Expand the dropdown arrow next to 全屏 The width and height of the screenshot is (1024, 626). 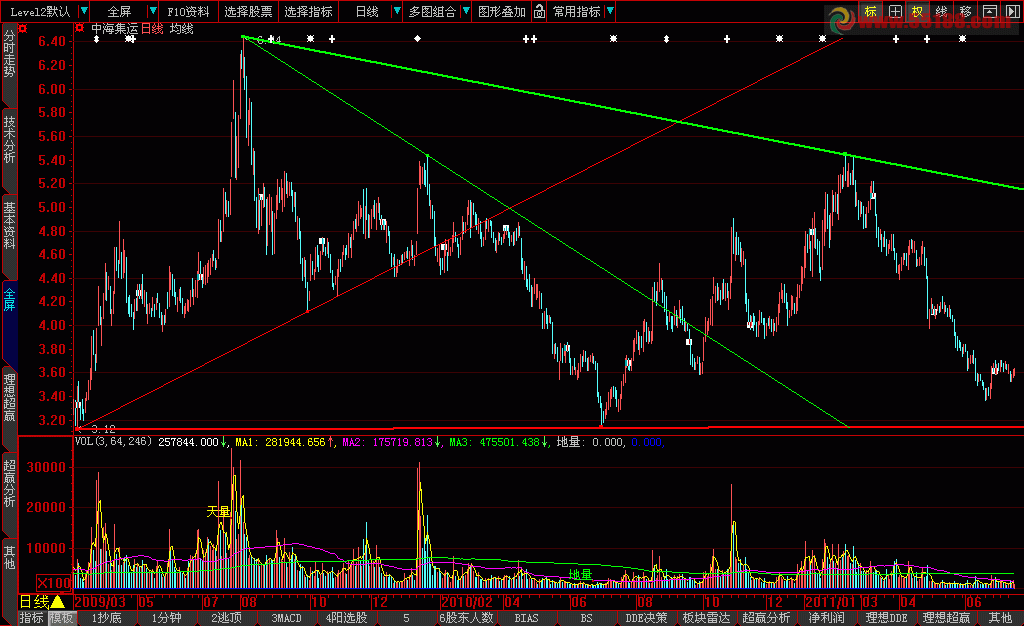153,11
